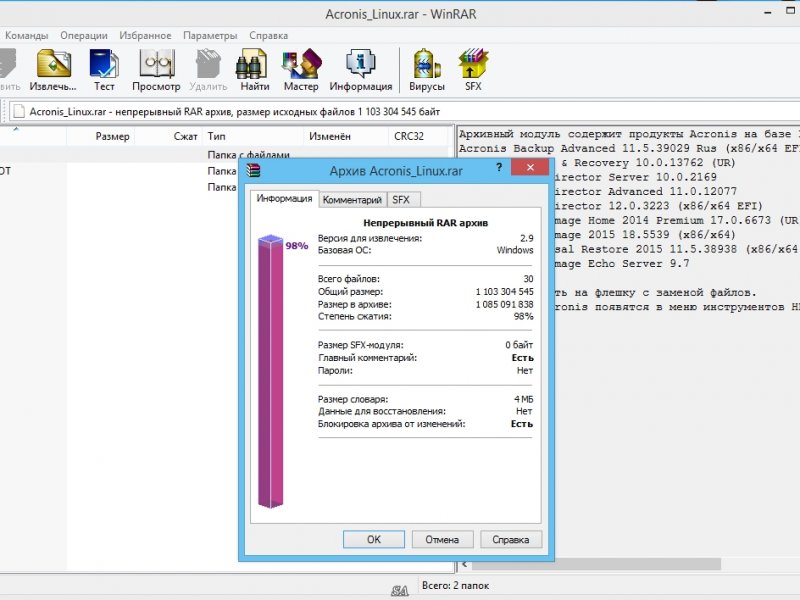Click the dictionary size '4 МБ' value
The height and width of the screenshot is (600, 800).
(523, 399)
